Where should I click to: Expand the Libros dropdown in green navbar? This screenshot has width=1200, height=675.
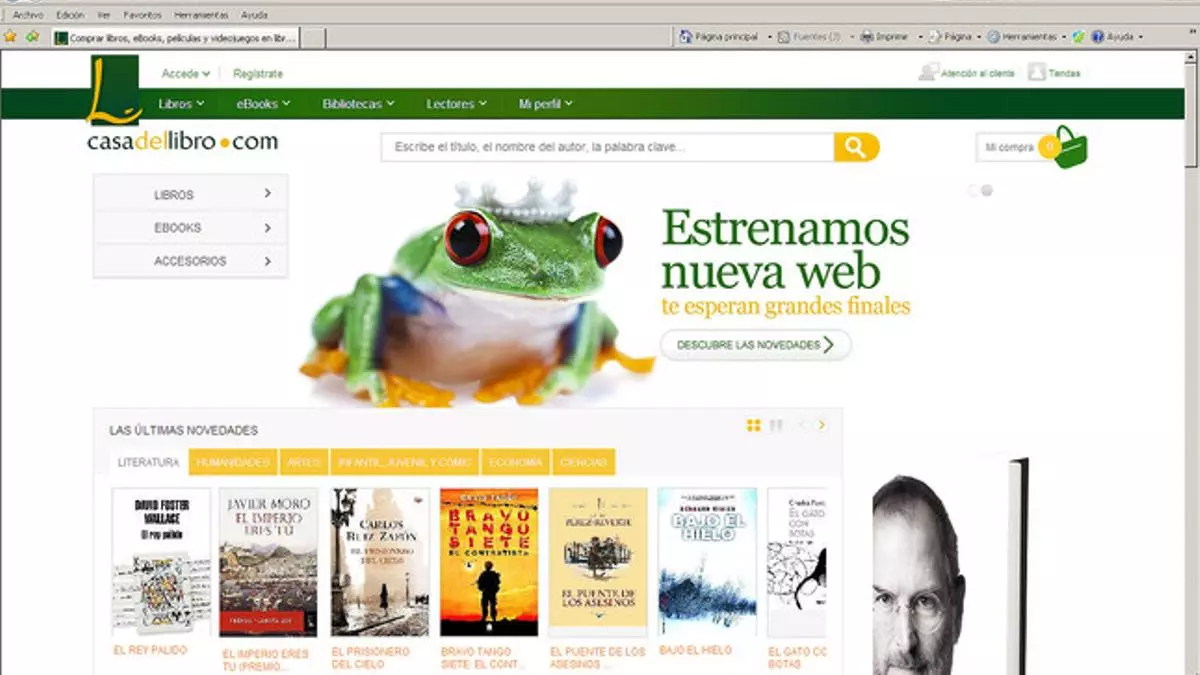(181, 104)
